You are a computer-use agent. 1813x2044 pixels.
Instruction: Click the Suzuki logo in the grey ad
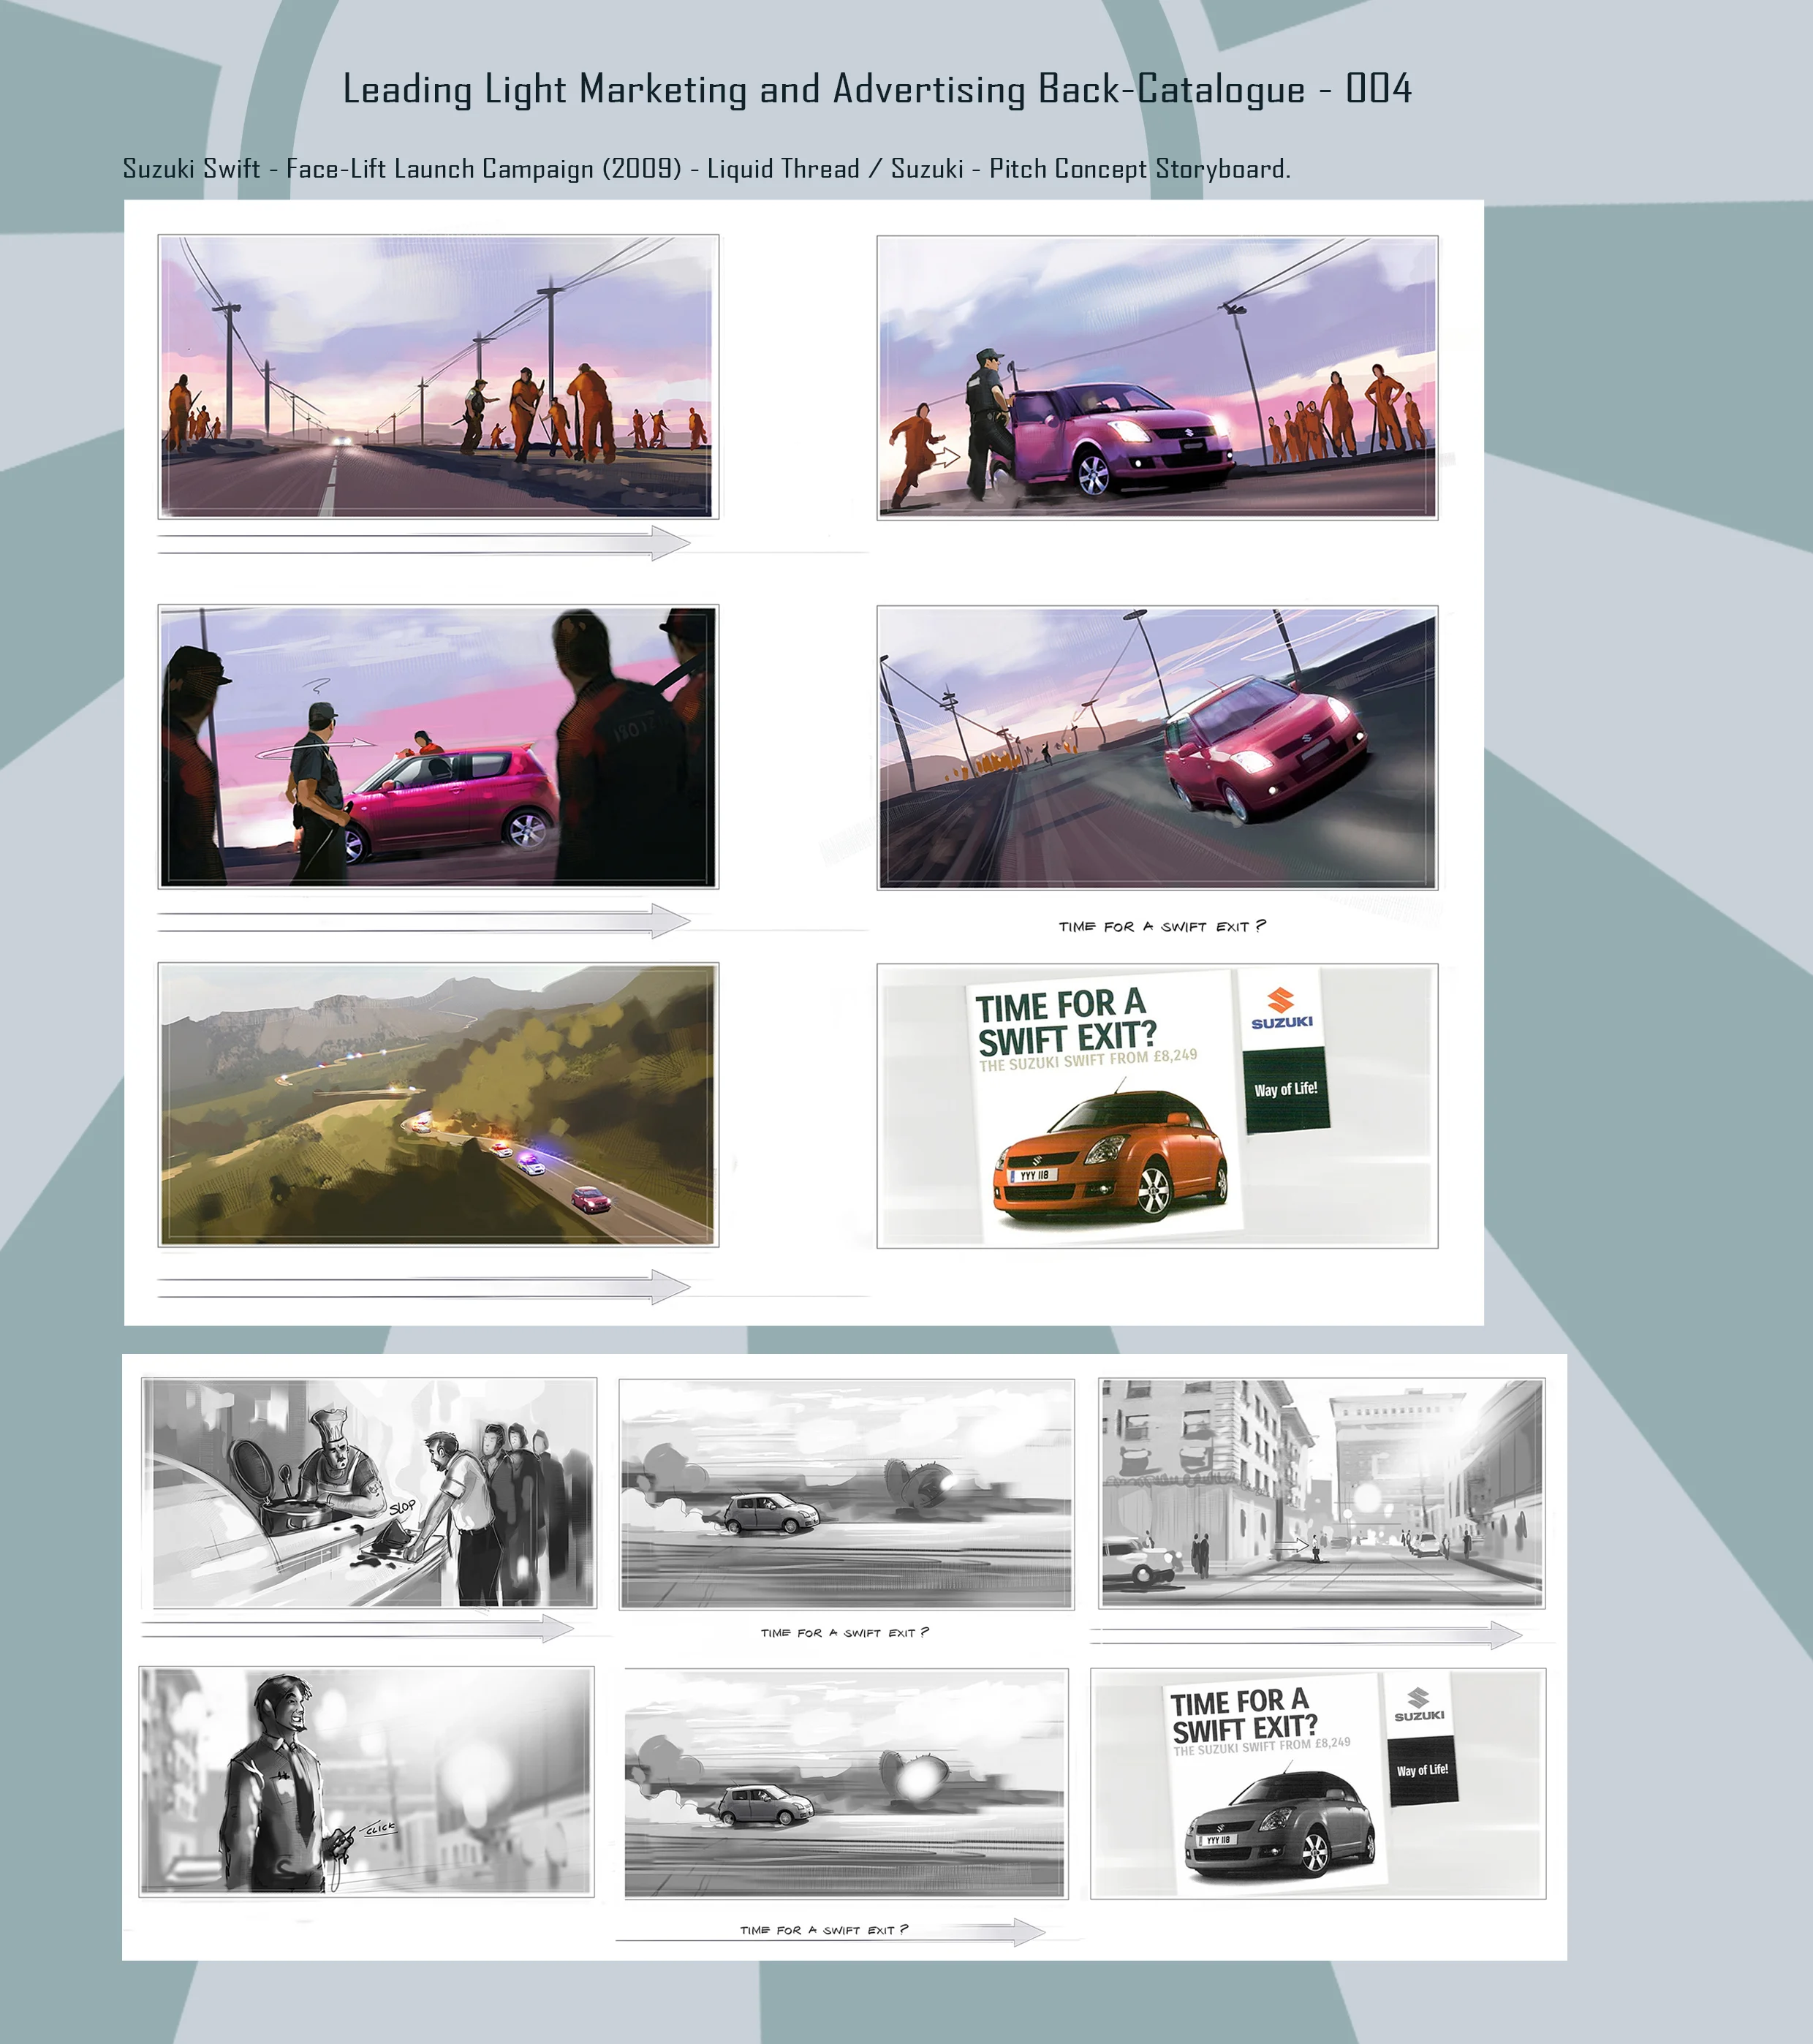(x=1419, y=1706)
